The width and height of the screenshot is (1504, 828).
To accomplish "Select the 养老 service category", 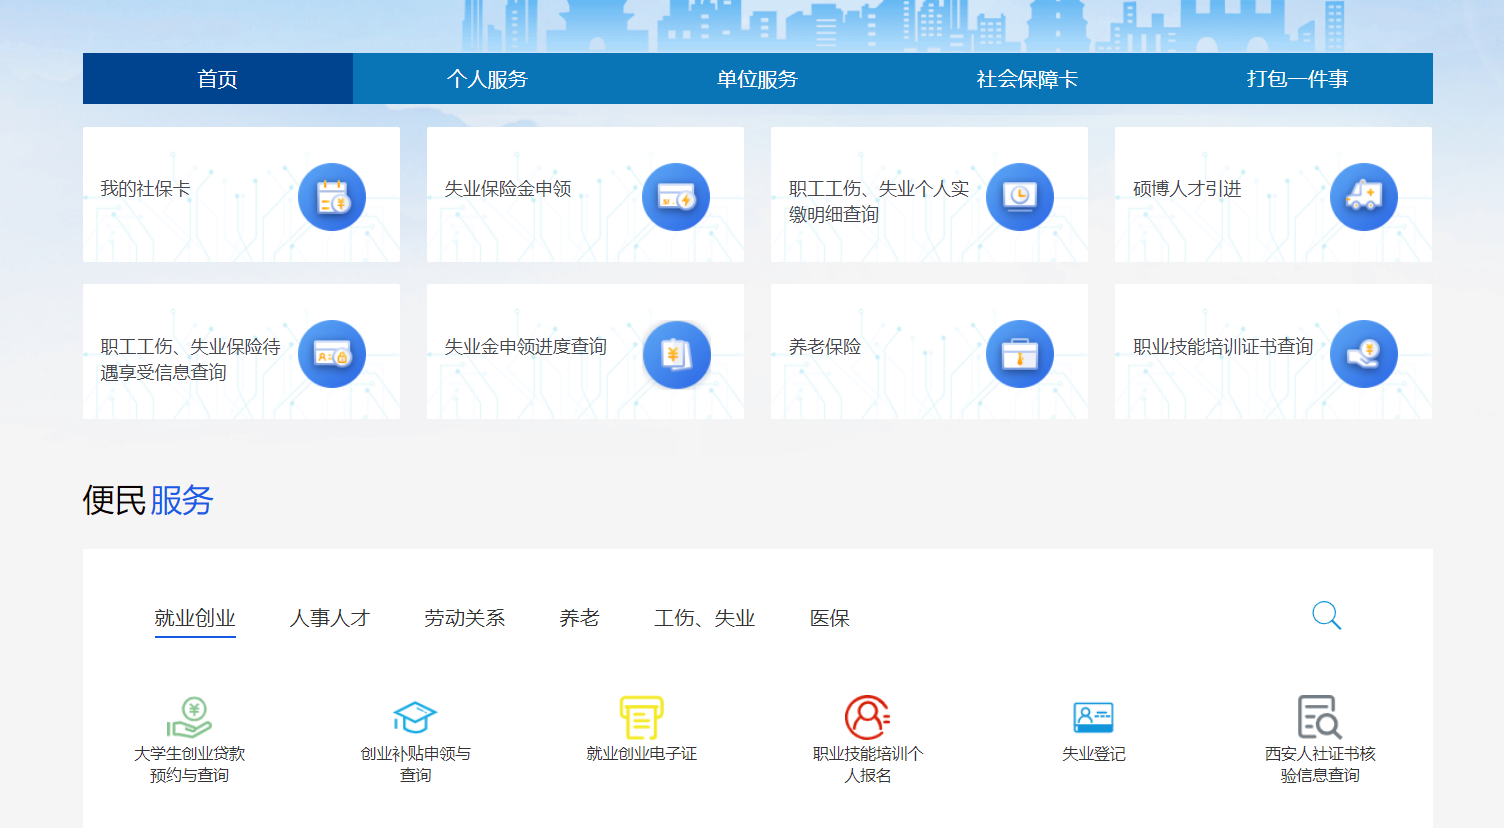I will click(x=580, y=618).
